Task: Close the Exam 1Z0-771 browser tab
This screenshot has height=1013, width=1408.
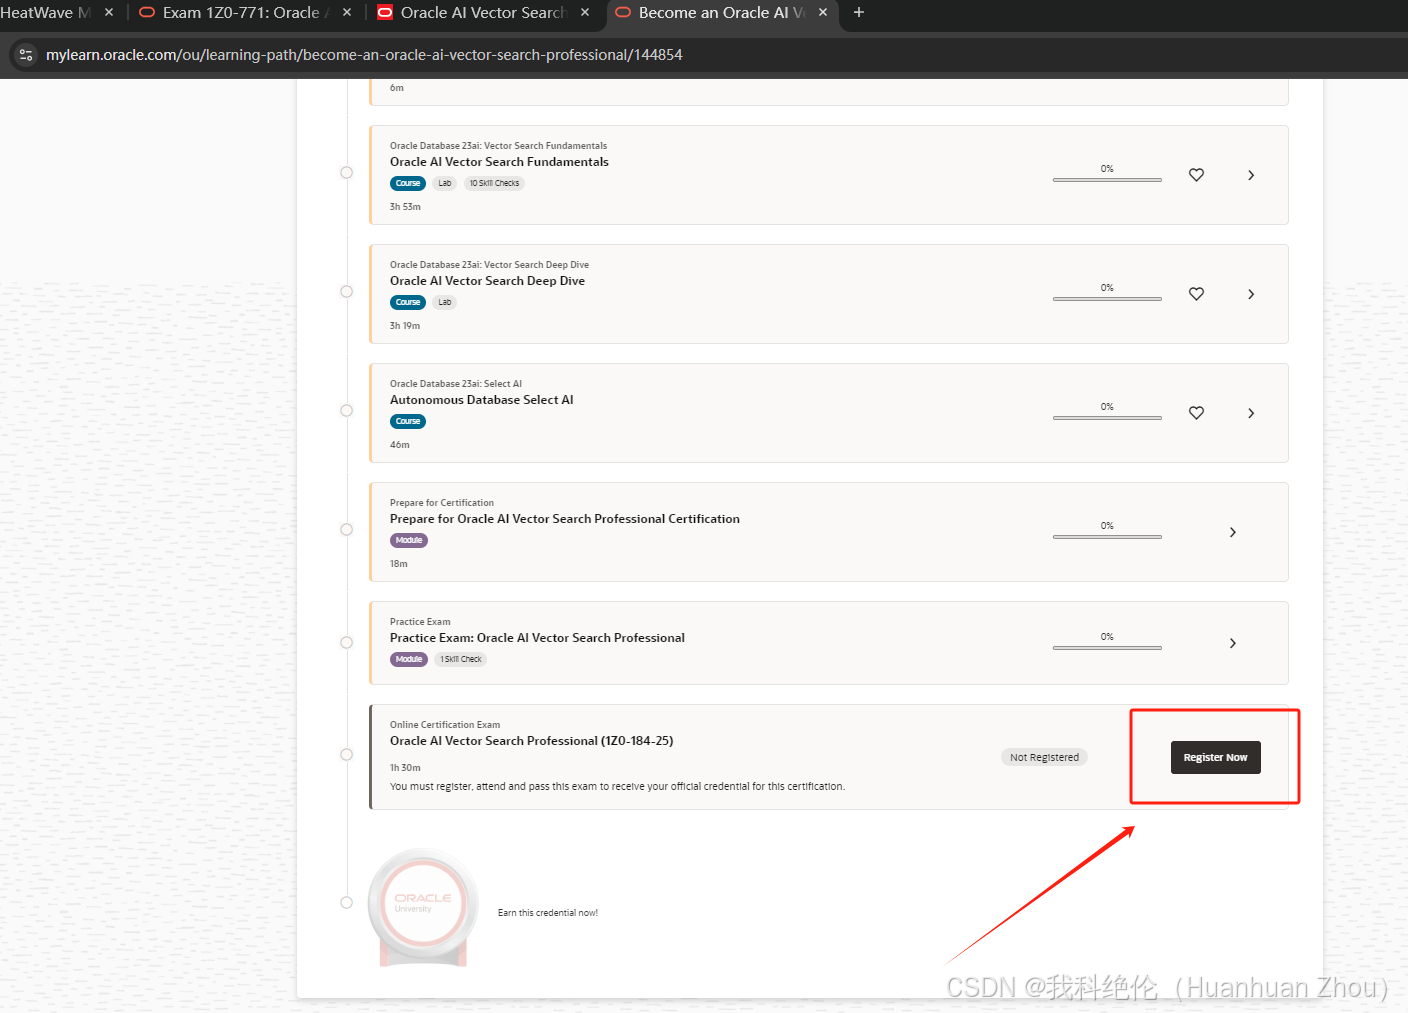Action: (x=347, y=13)
